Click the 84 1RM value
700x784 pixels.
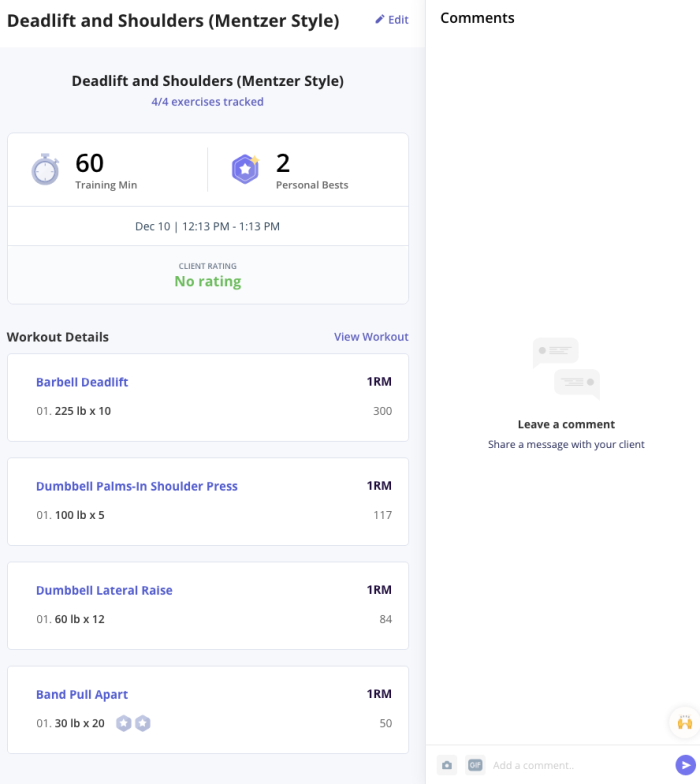coord(386,619)
